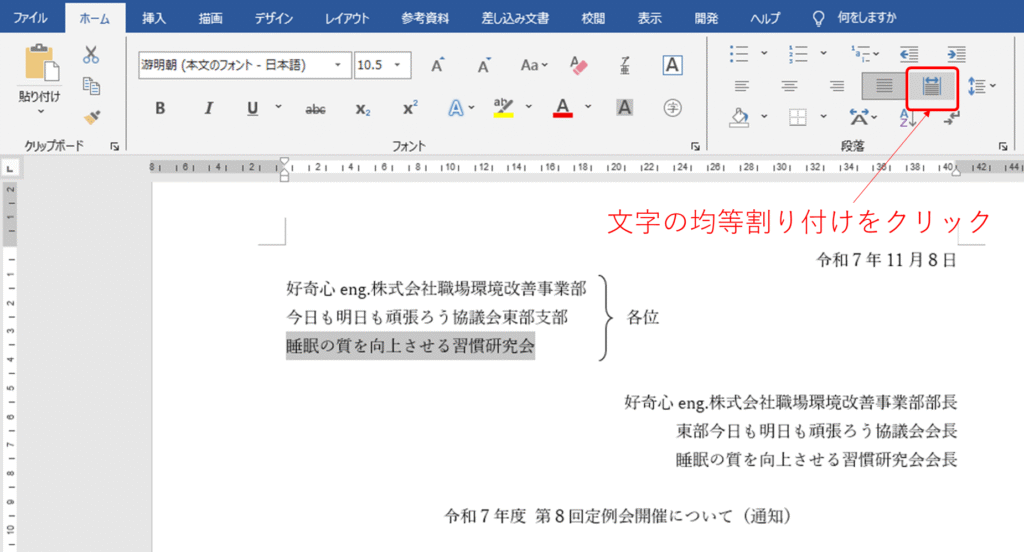Viewport: 1024px width, 552px height.
Task: Open the font name dropdown 游明朝
Action: point(337,65)
